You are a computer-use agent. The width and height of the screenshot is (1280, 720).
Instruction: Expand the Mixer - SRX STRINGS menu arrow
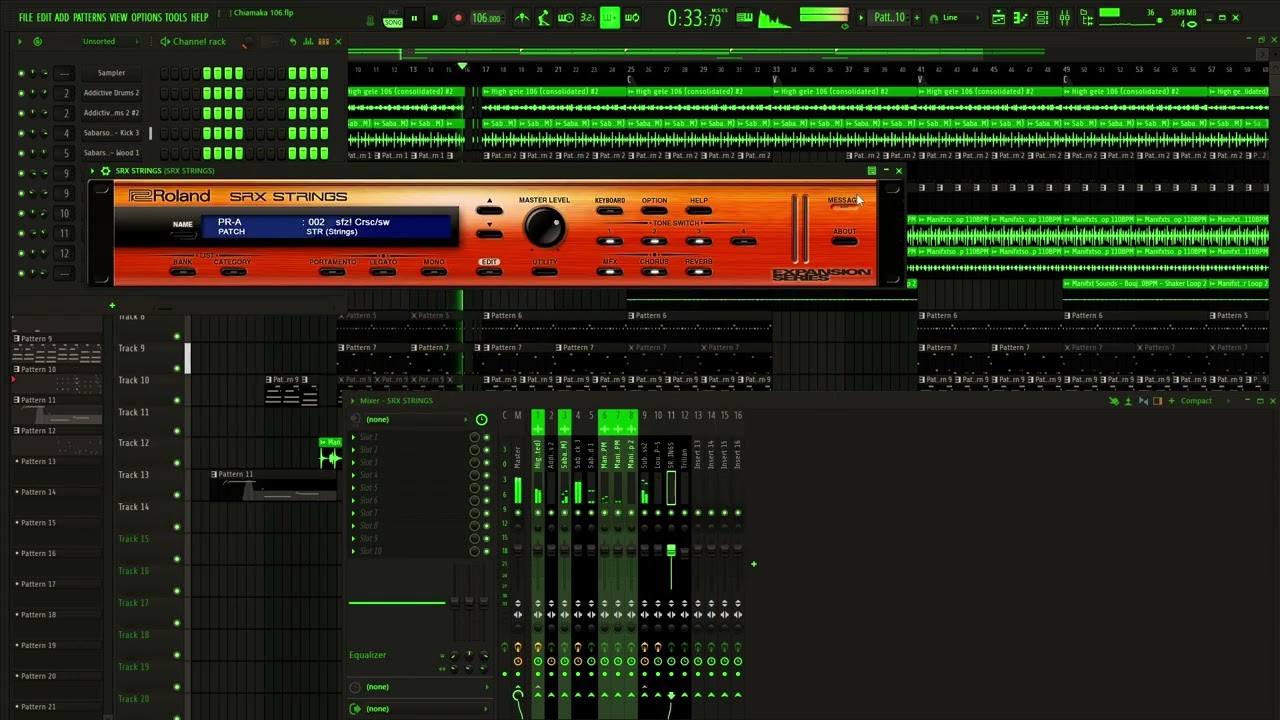(353, 401)
